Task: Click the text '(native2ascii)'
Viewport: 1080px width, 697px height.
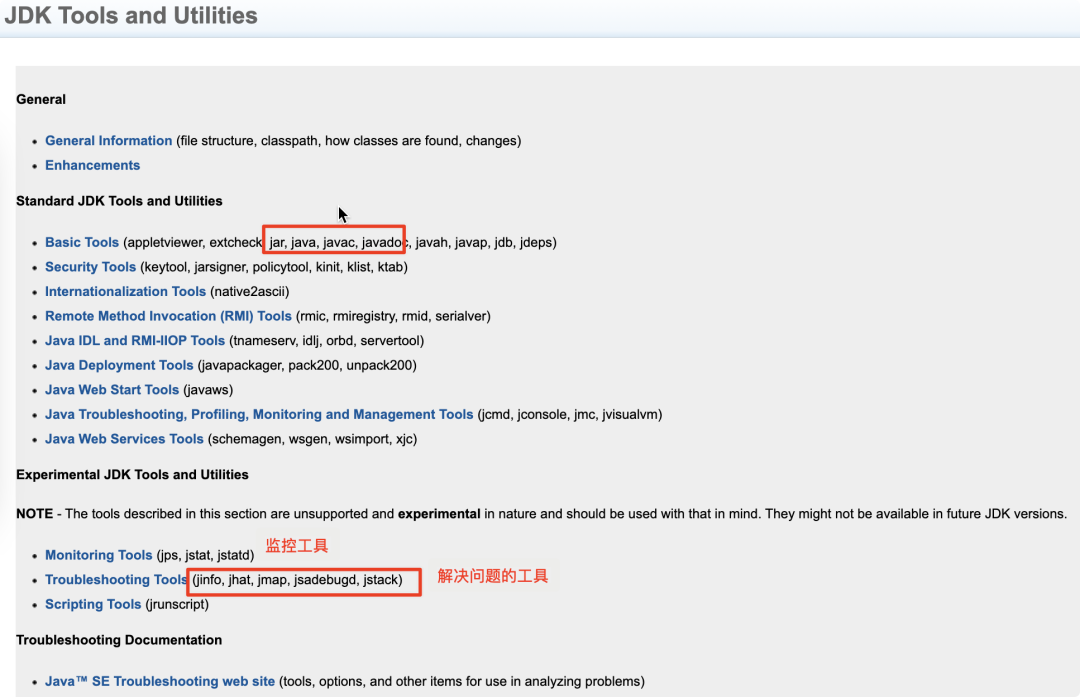Action: pos(250,291)
